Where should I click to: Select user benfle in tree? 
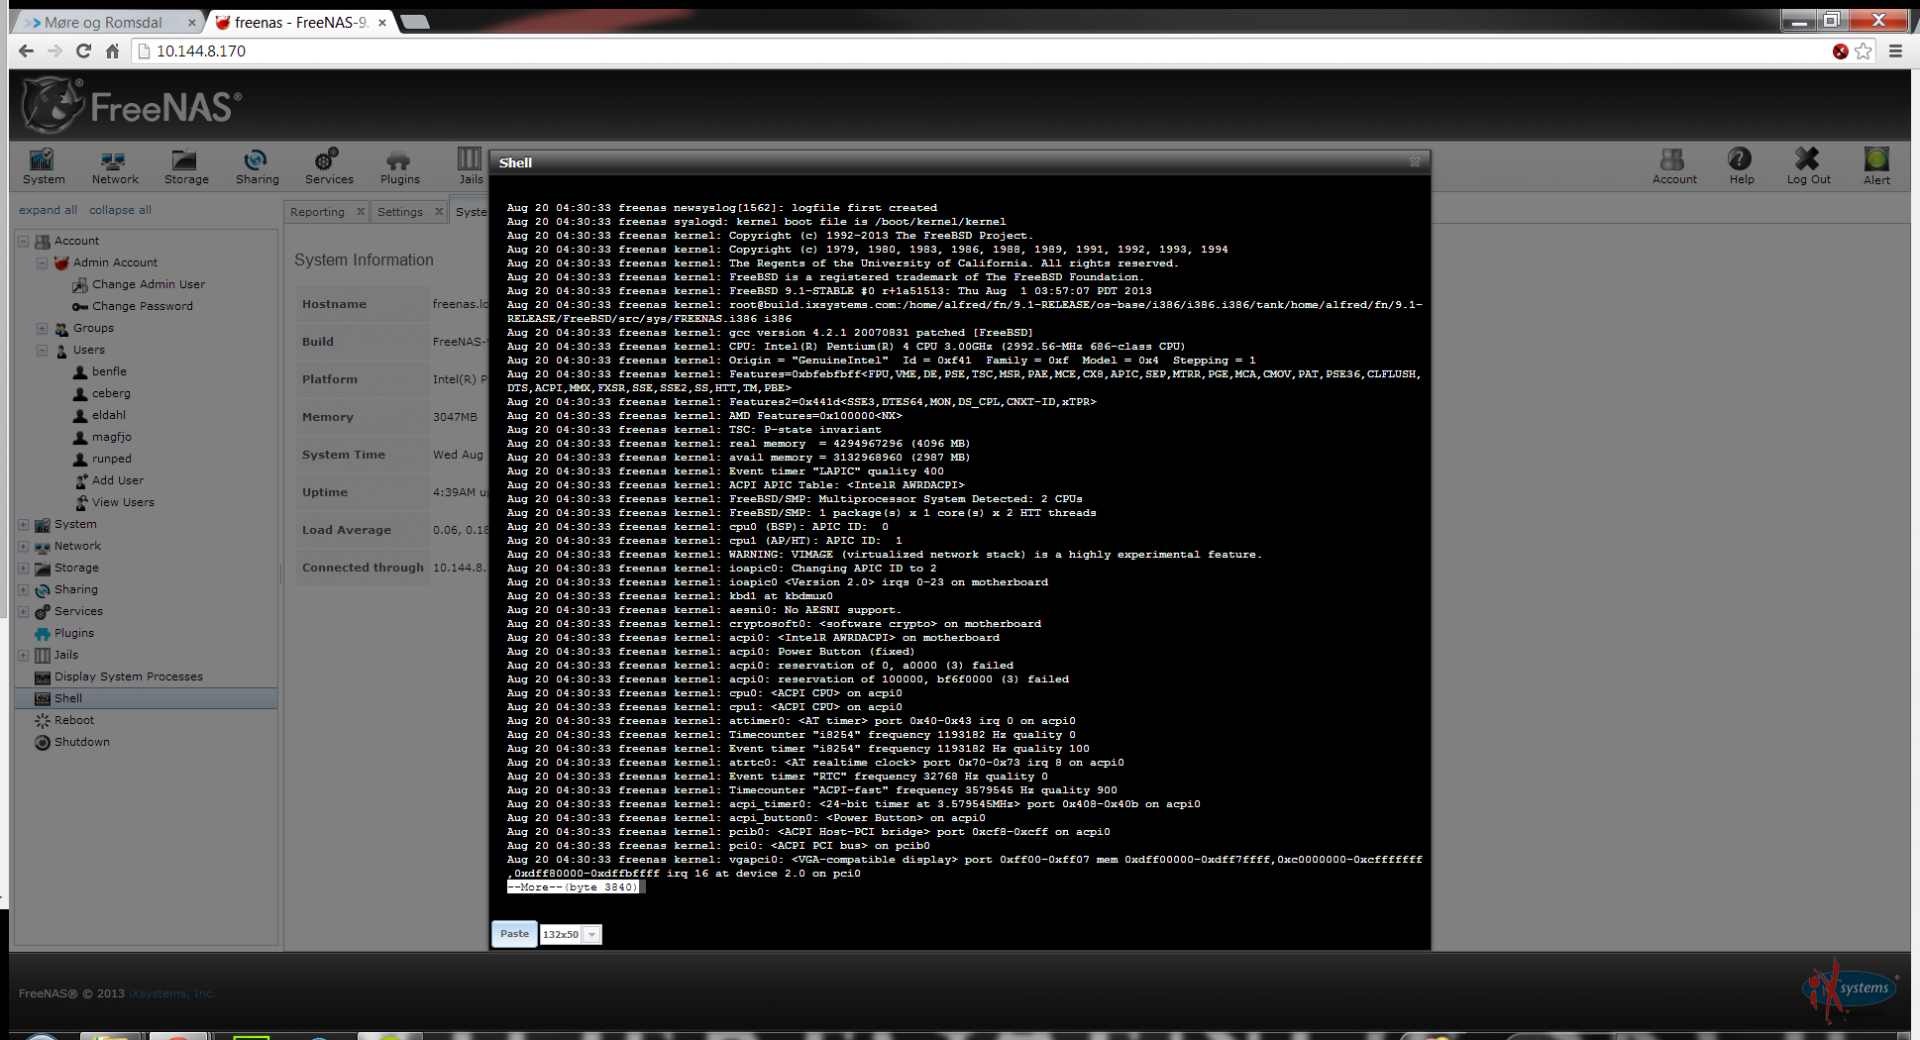109,372
